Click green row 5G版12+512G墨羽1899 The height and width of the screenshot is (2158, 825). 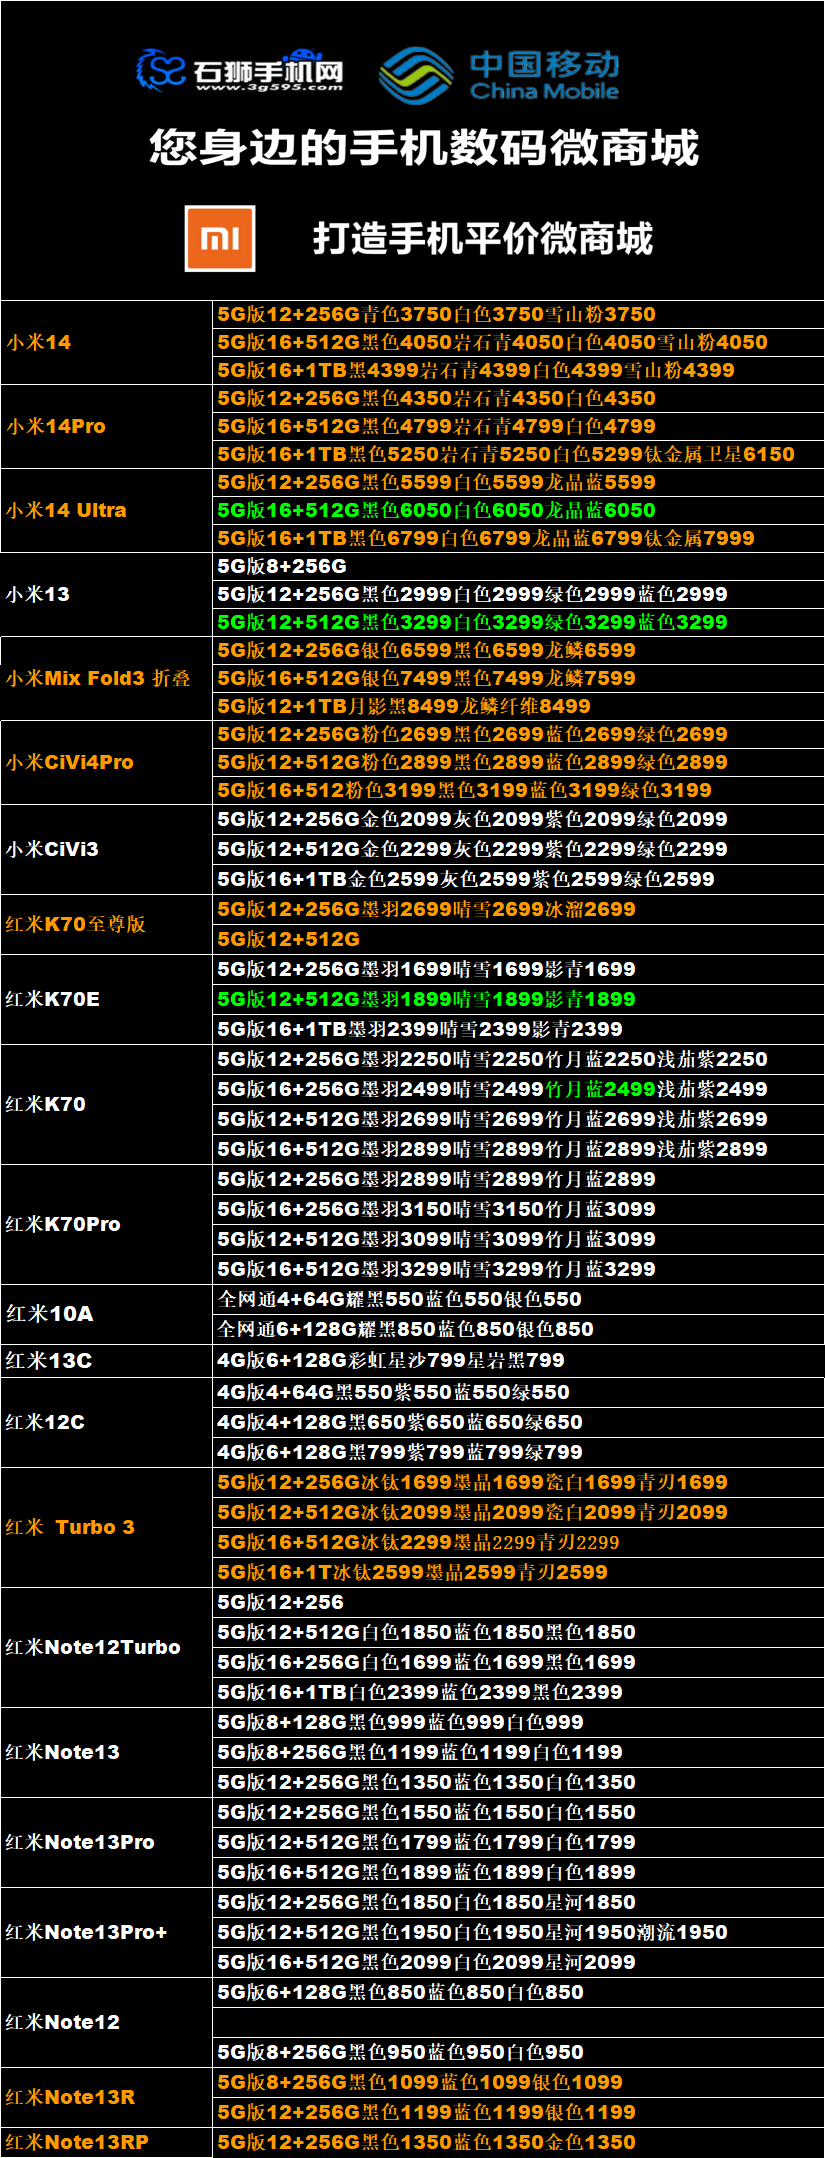[518, 999]
